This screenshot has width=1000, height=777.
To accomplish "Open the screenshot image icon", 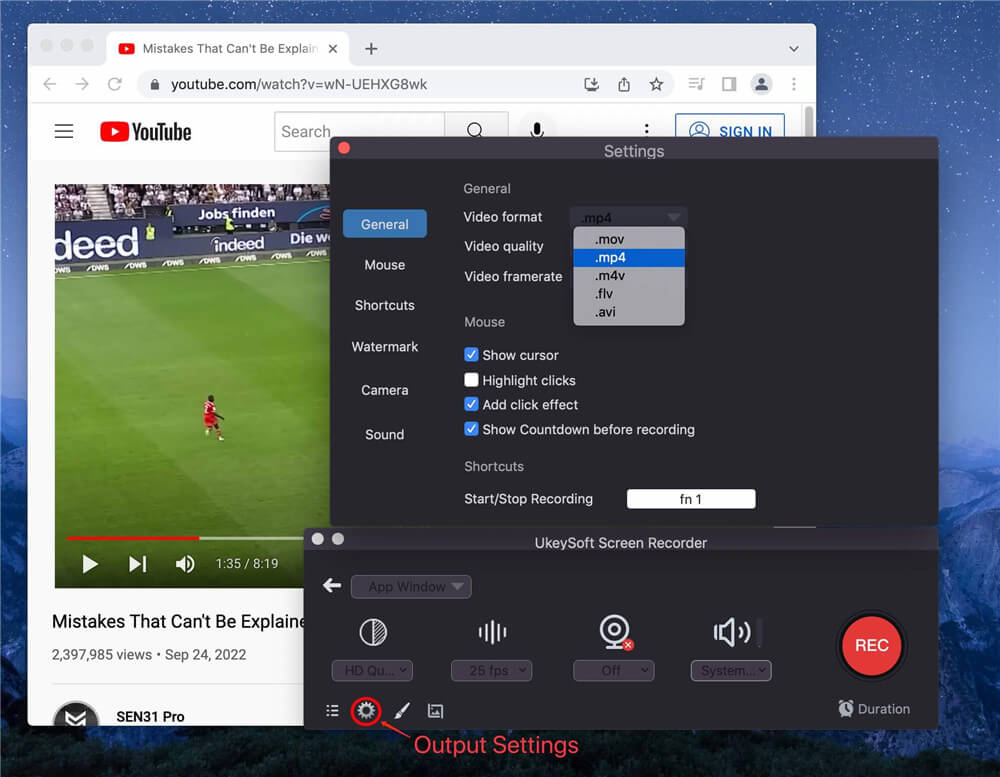I will (x=435, y=711).
